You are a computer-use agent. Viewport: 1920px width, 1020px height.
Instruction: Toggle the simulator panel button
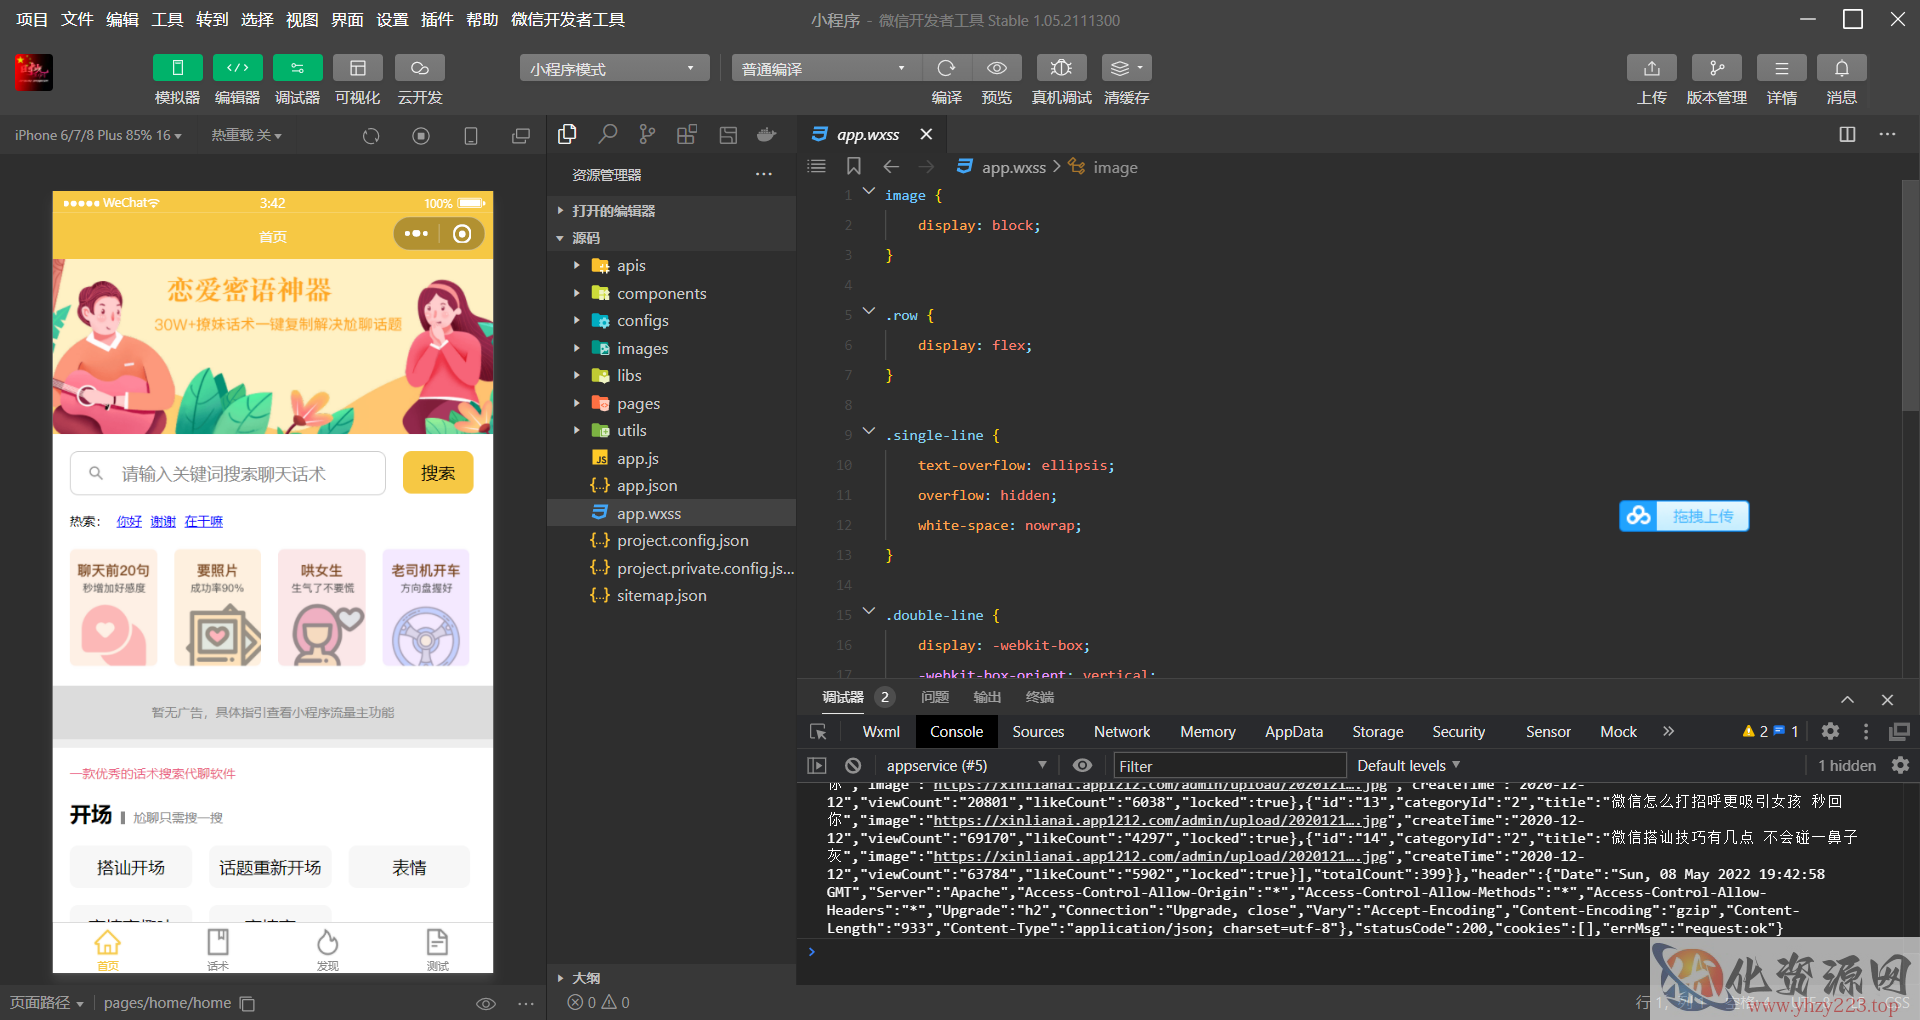(177, 68)
